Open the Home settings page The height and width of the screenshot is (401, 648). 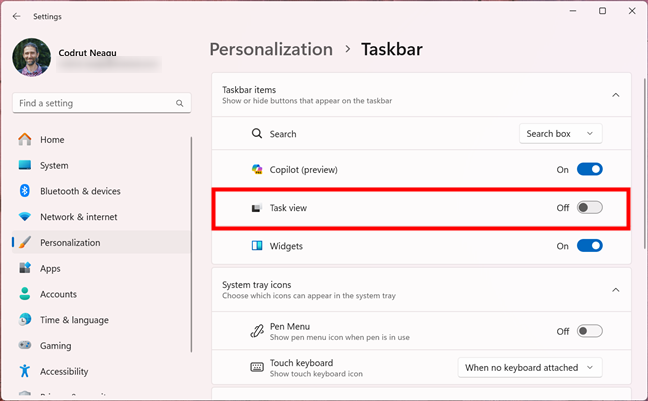[x=101, y=140]
